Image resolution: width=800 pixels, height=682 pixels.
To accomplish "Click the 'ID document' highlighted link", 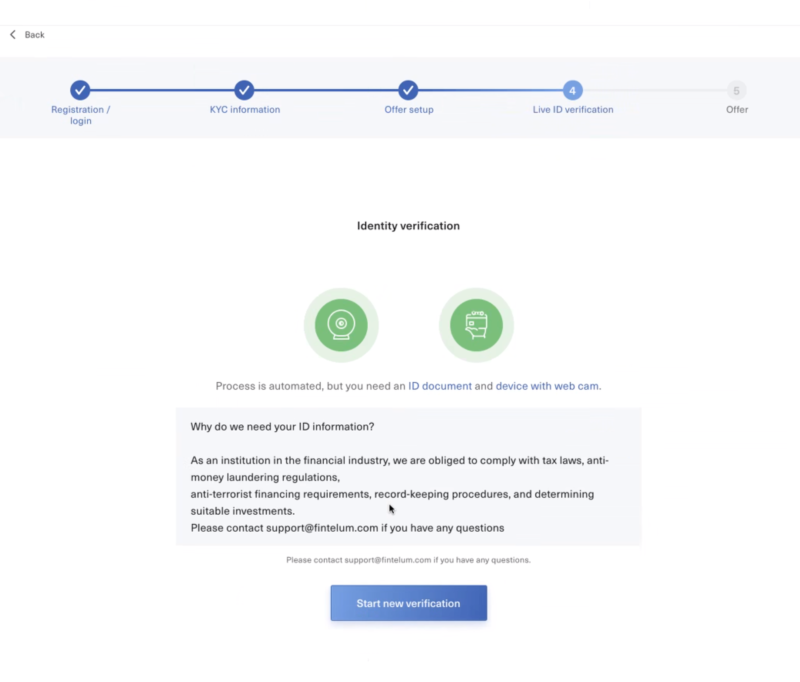I will (x=440, y=386).
